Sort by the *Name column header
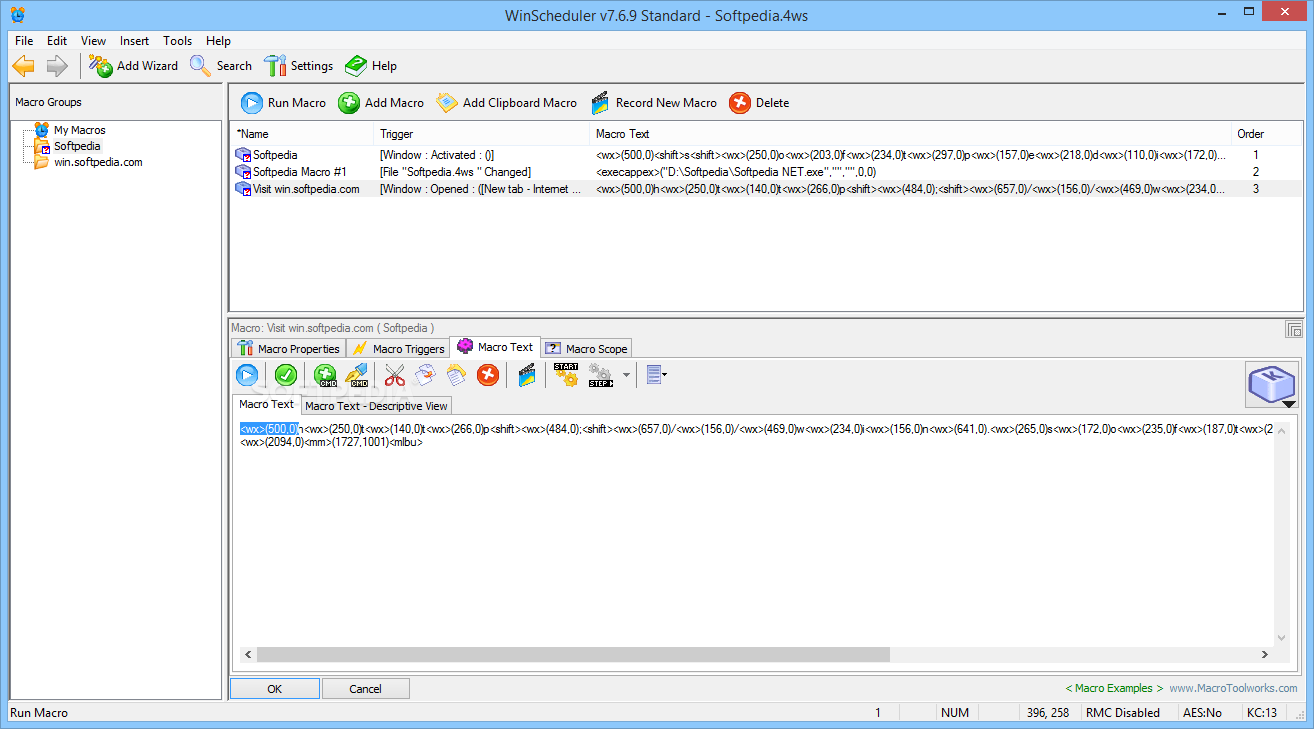Screen dimensions: 1314x729 [303, 134]
